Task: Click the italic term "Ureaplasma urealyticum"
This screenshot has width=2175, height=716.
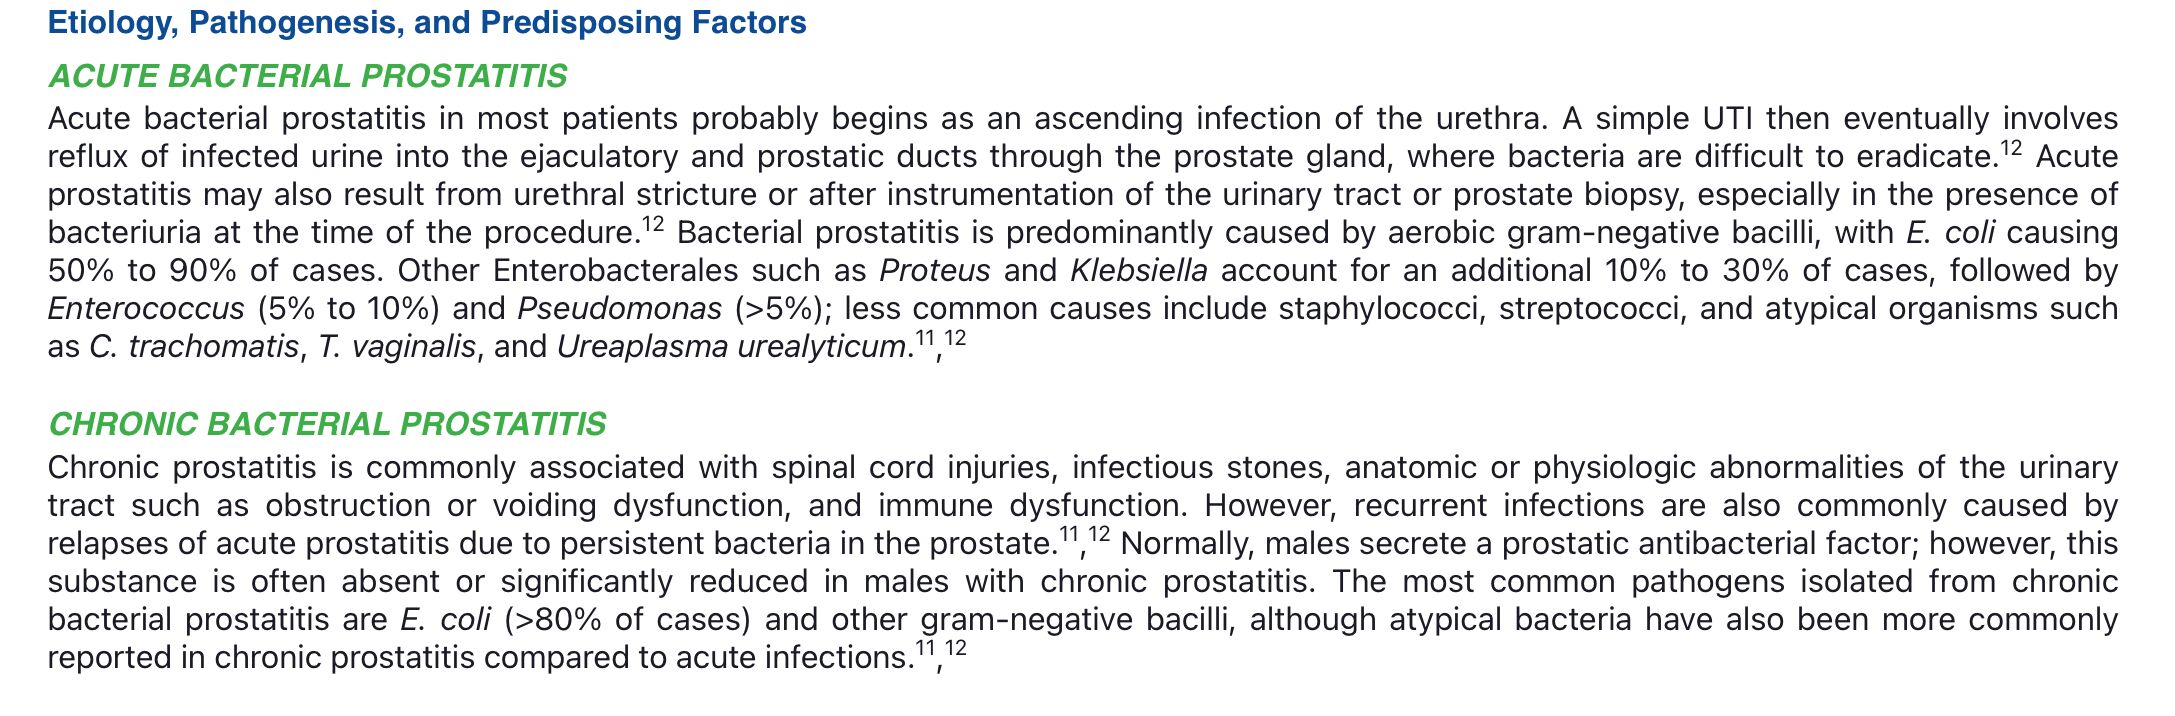Action: pyautogui.click(x=731, y=347)
